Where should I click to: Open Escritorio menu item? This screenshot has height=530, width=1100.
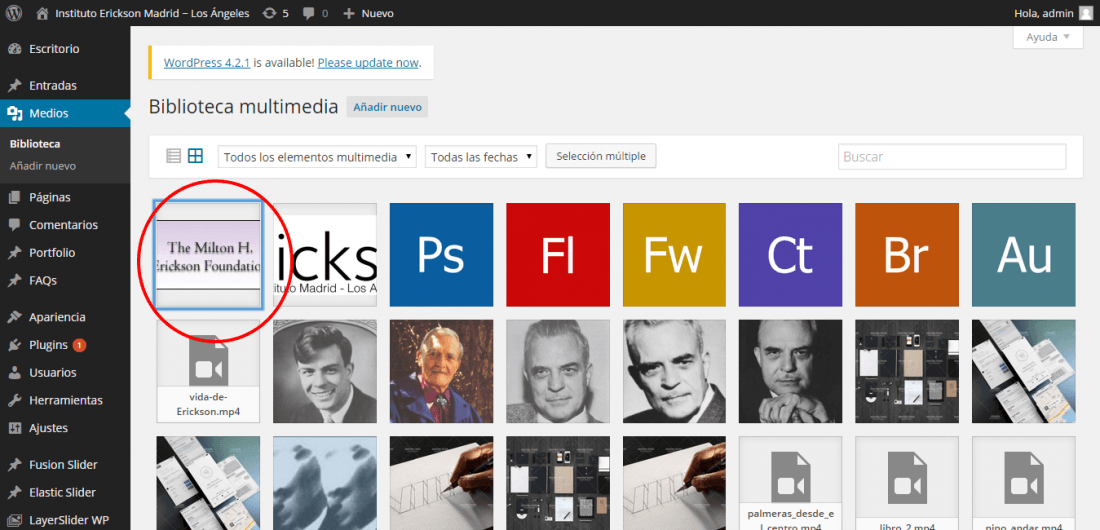point(54,49)
